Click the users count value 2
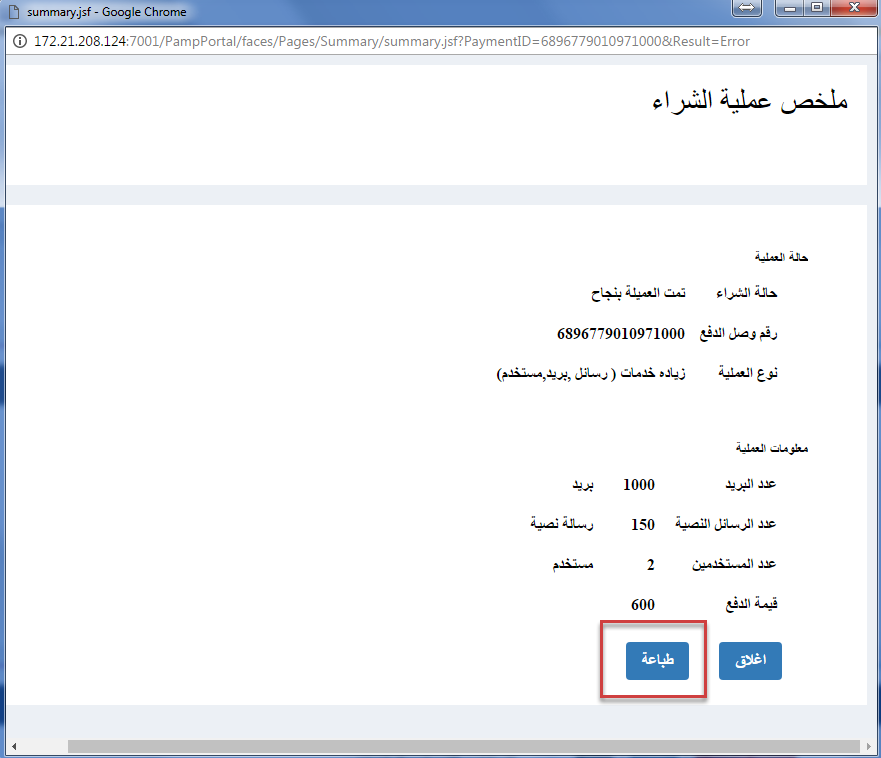This screenshot has width=881, height=758. tap(651, 565)
